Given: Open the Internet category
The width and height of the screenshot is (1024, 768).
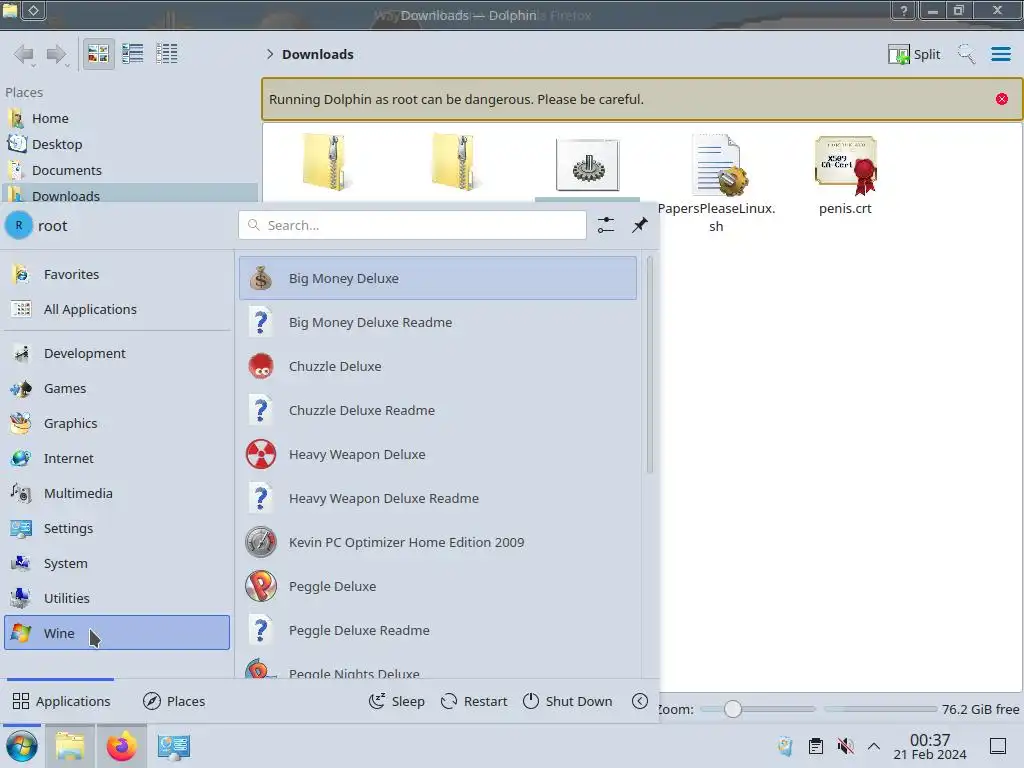Looking at the screenshot, I should pyautogui.click(x=117, y=458).
